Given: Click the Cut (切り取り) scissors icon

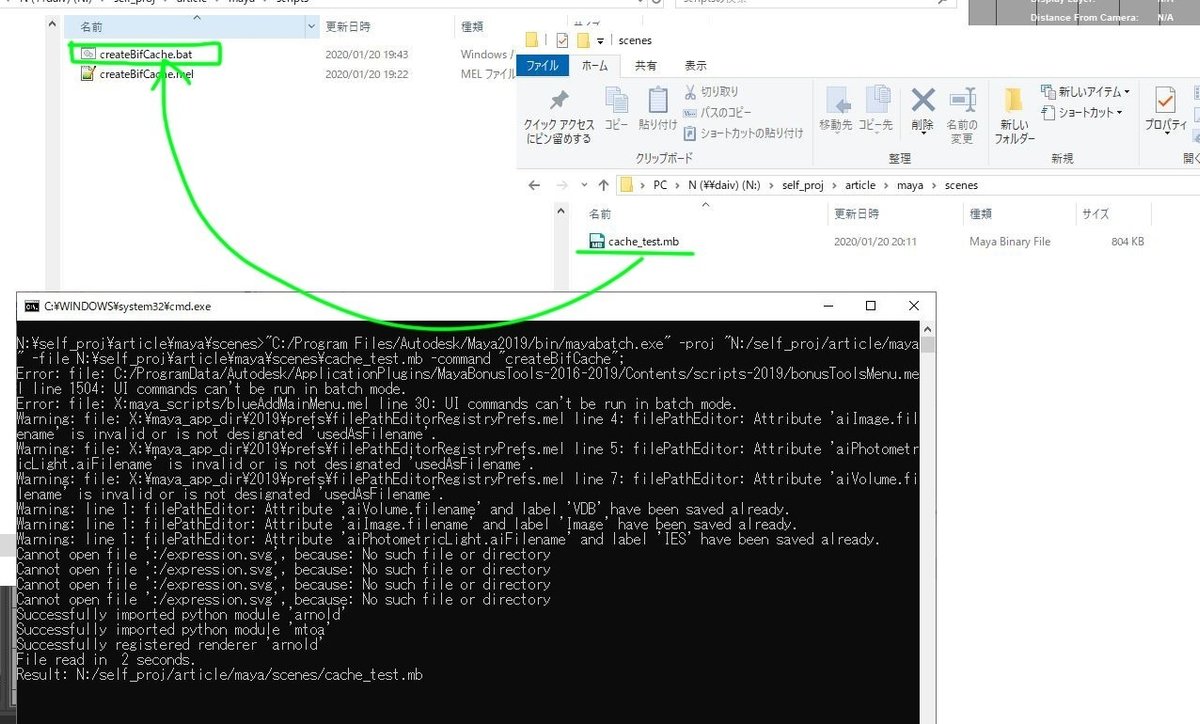Looking at the screenshot, I should pos(690,92).
